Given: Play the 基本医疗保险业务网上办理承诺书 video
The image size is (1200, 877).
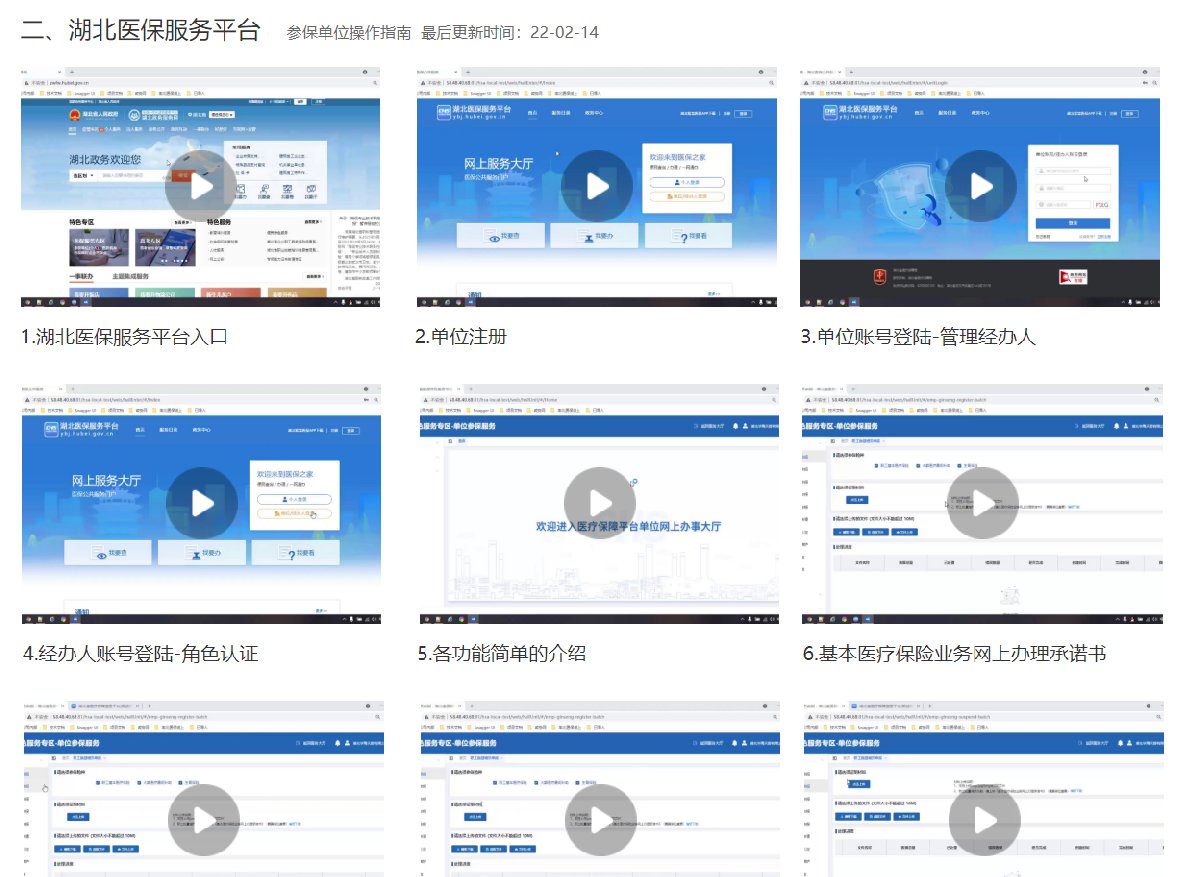Looking at the screenshot, I should pyautogui.click(x=982, y=503).
